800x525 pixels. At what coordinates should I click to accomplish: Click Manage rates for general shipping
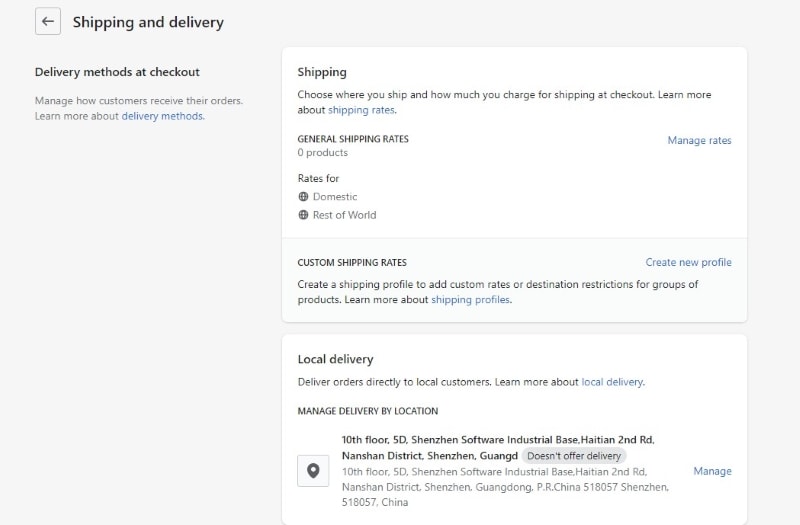coord(699,141)
